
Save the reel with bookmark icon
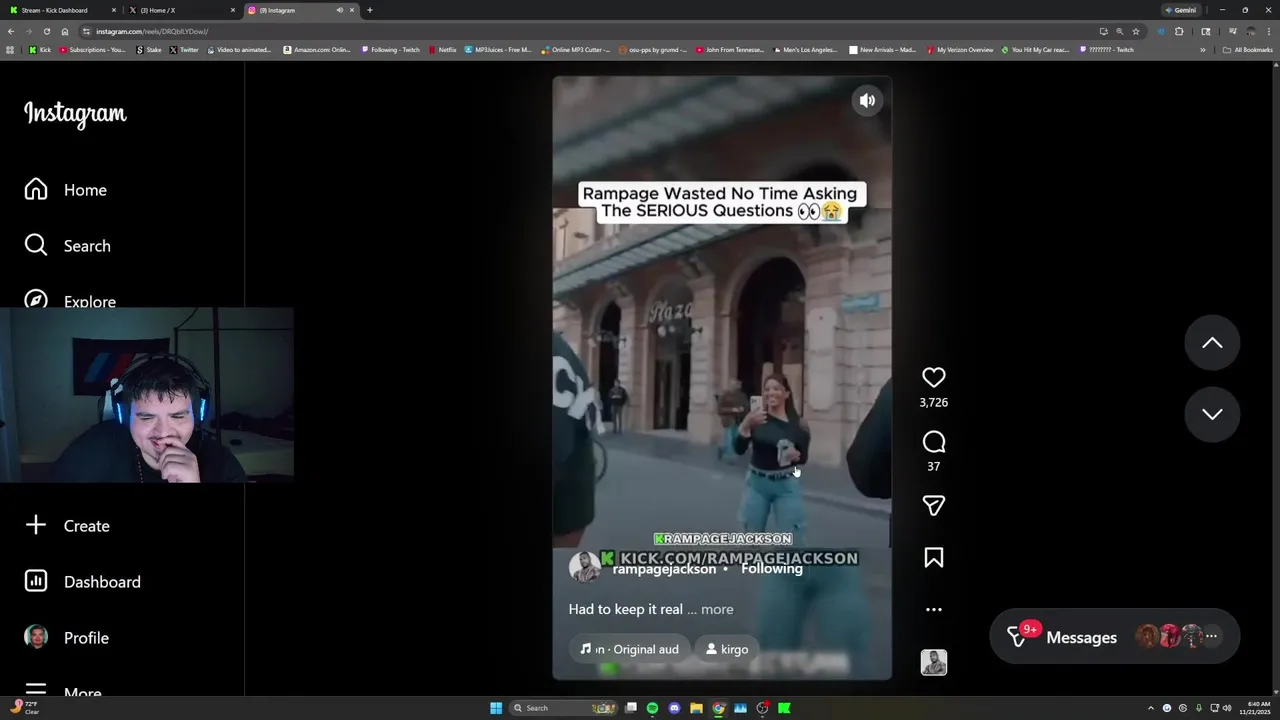point(933,558)
